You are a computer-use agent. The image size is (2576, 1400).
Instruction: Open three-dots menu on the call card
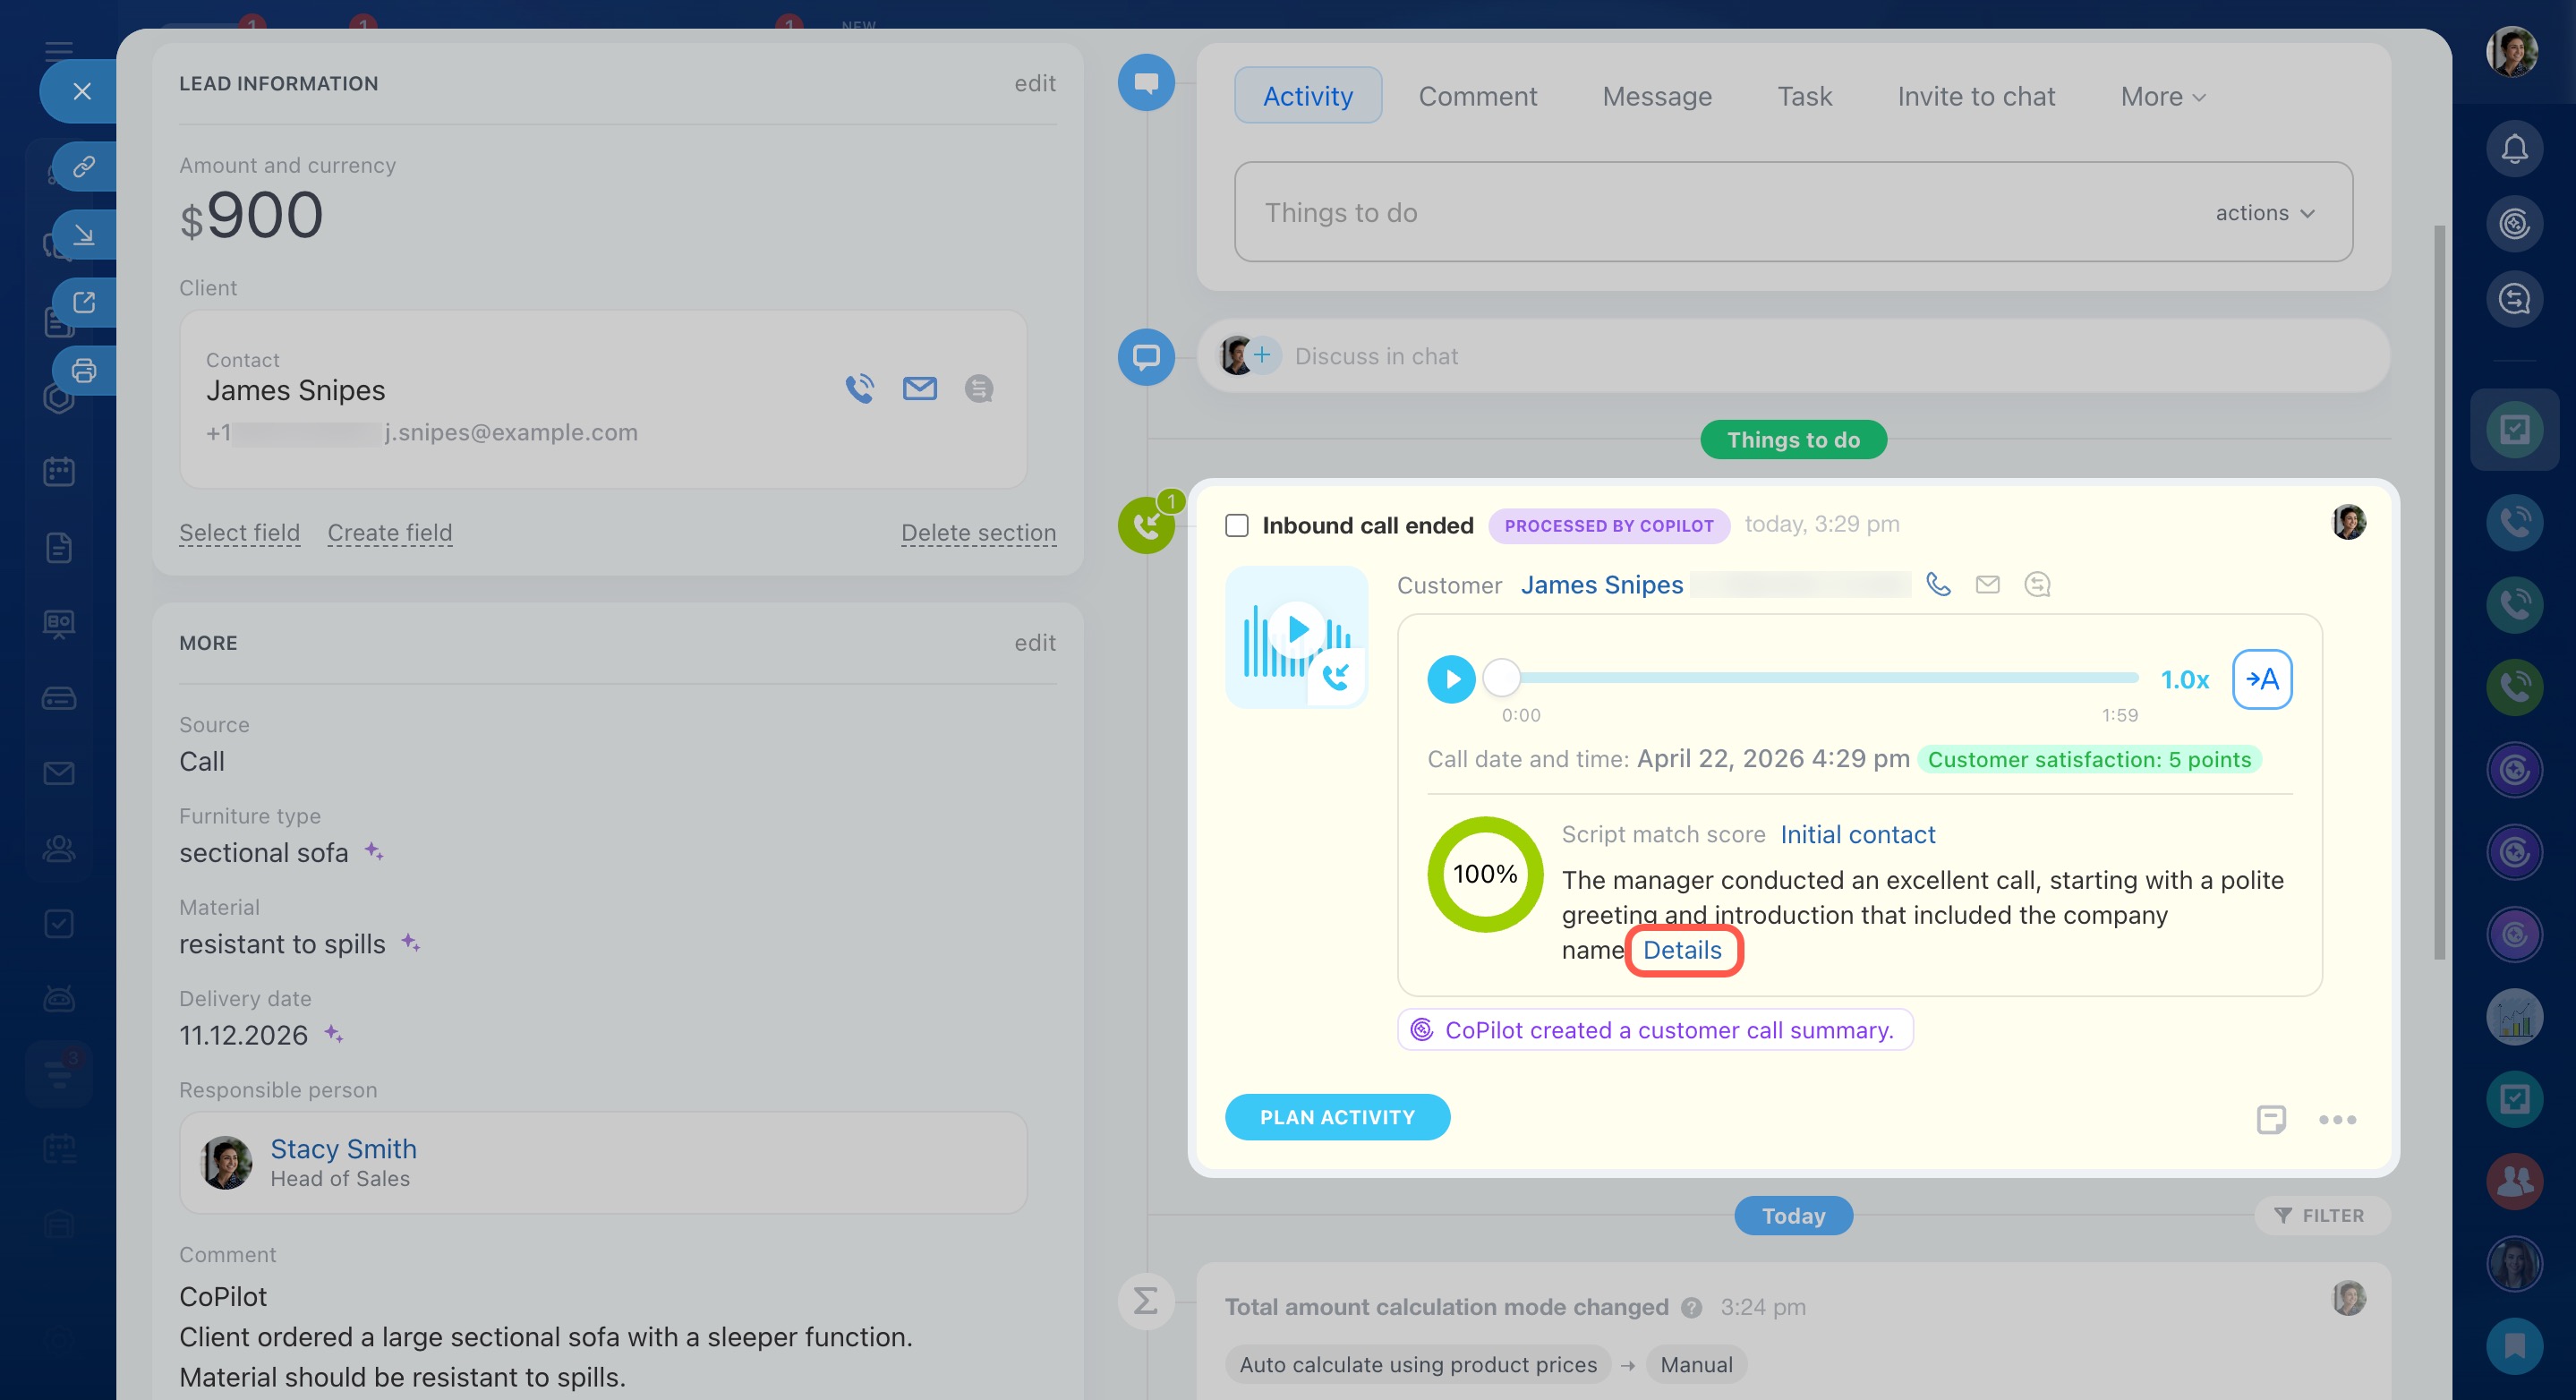pyautogui.click(x=2337, y=1119)
